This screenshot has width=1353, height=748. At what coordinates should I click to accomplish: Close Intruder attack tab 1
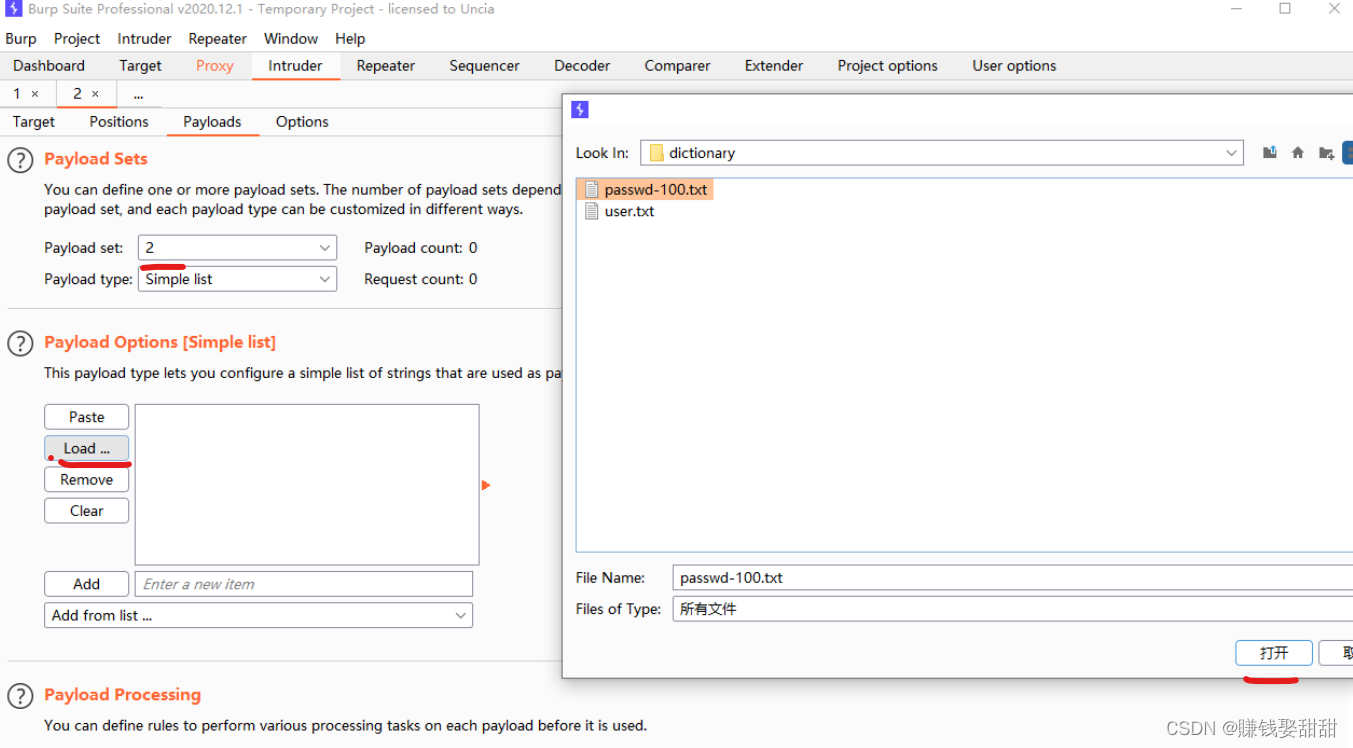pyautogui.click(x=34, y=94)
